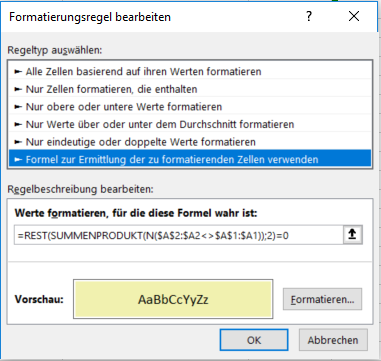Open the Formatieren... dialog
Image resolution: width=381 pixels, height=361 pixels.
[322, 299]
